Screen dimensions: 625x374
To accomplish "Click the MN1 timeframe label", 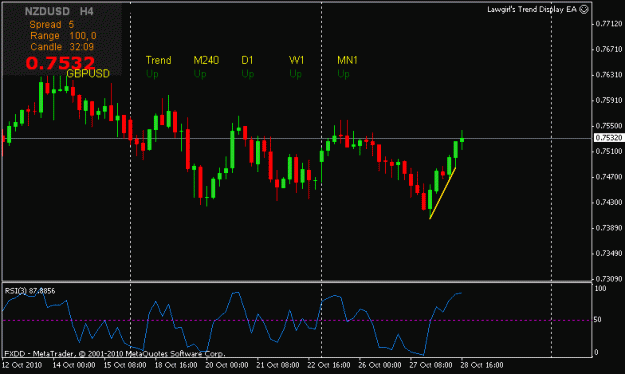I will 347,60.
